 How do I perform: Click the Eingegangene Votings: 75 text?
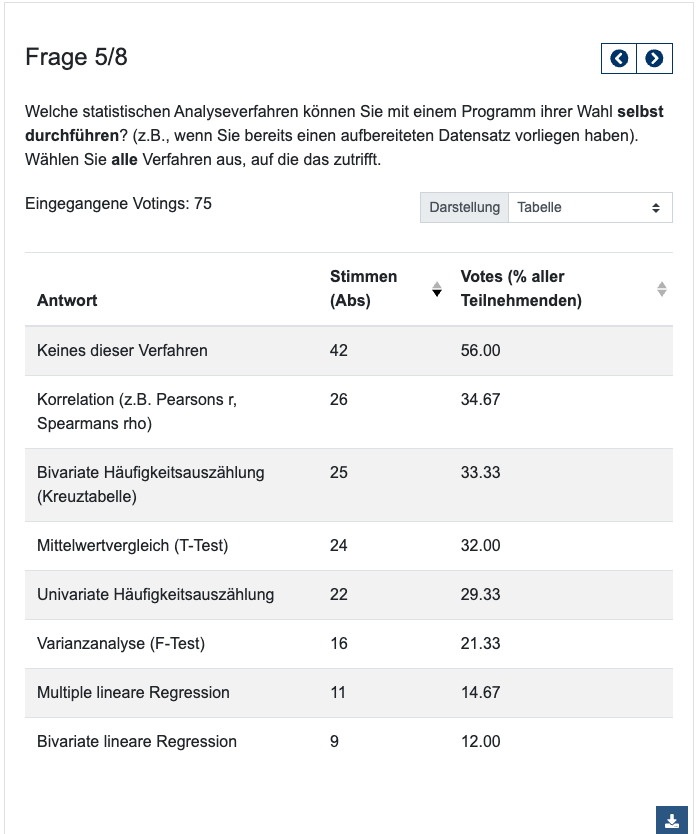coord(118,204)
